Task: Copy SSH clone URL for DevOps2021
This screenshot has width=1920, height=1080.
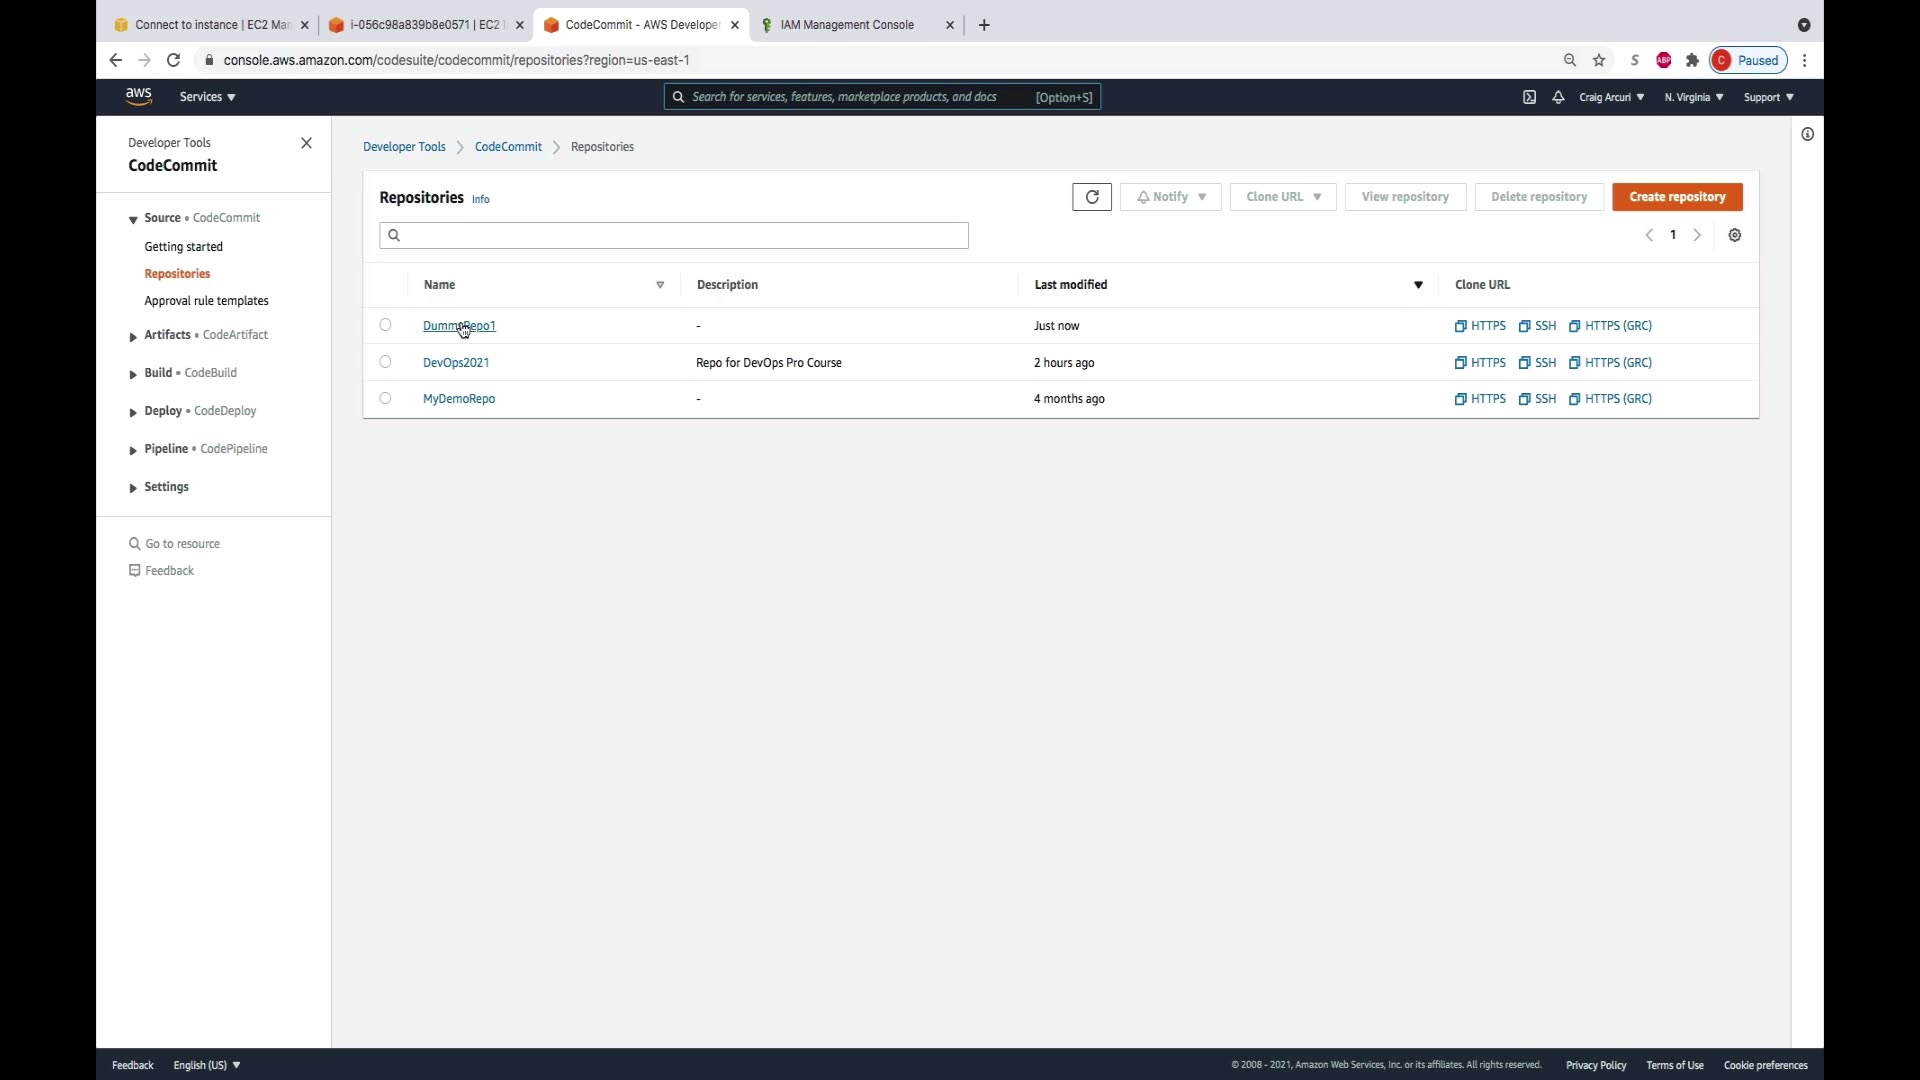Action: [x=1537, y=363]
